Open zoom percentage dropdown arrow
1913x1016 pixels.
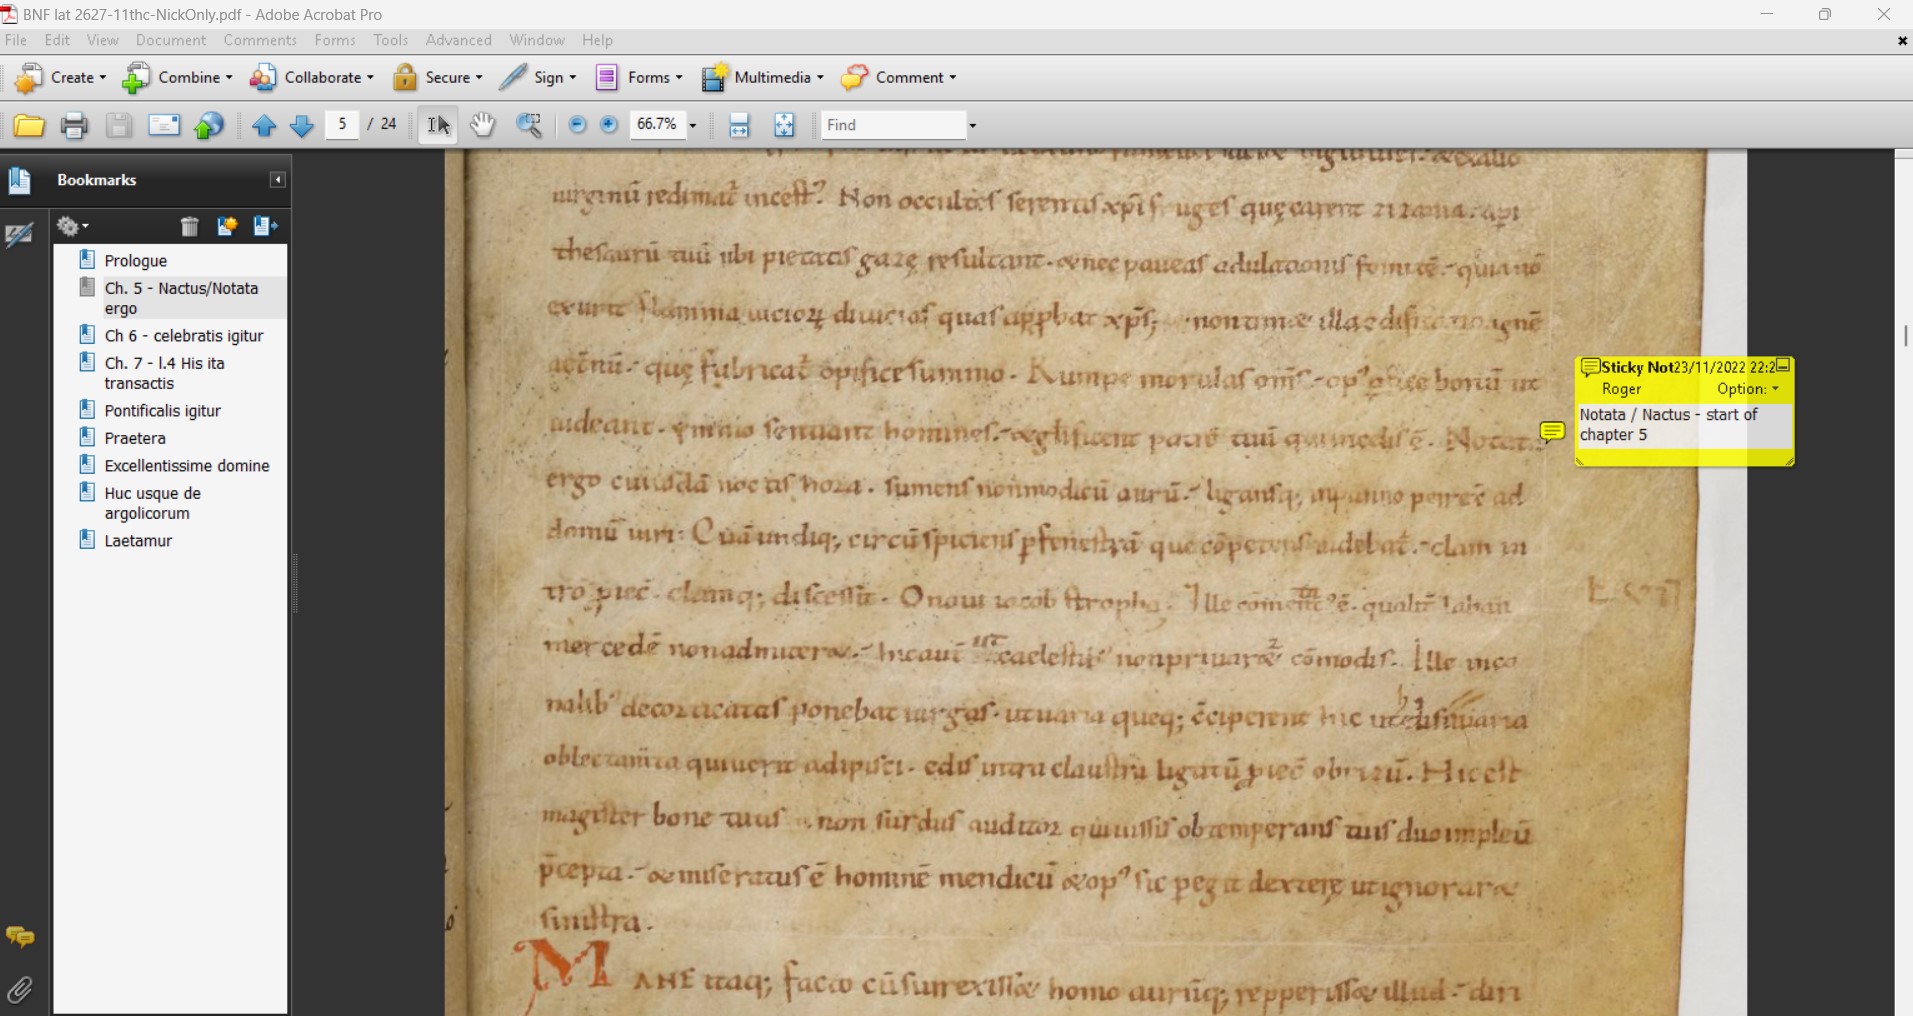[x=692, y=126]
